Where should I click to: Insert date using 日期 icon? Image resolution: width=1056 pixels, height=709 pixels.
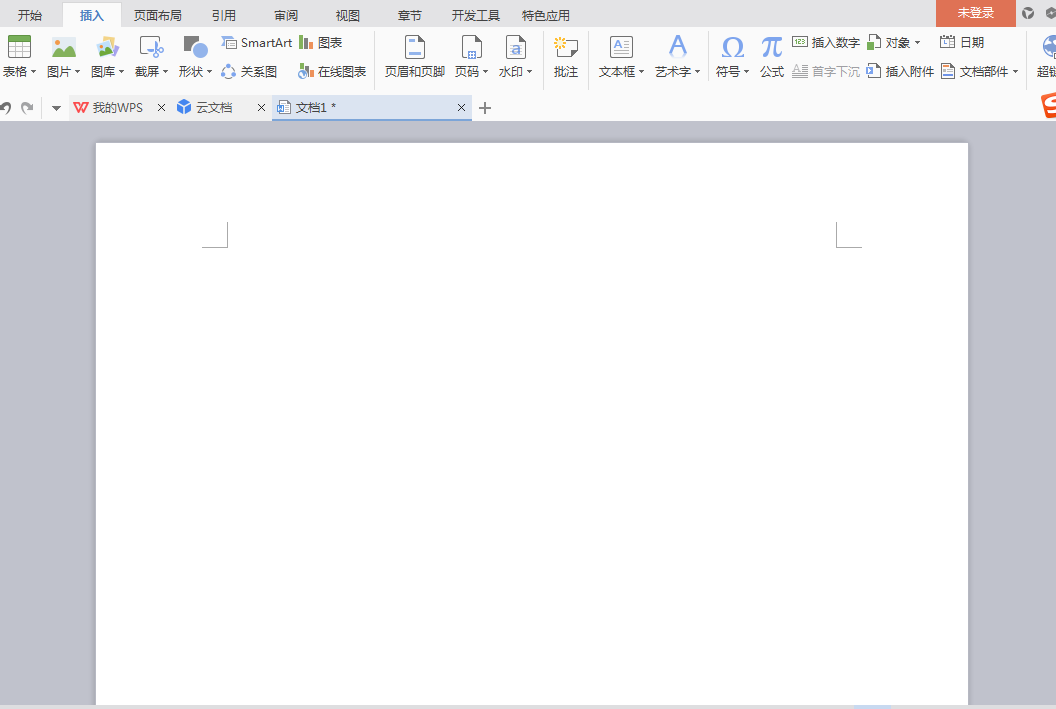point(947,42)
